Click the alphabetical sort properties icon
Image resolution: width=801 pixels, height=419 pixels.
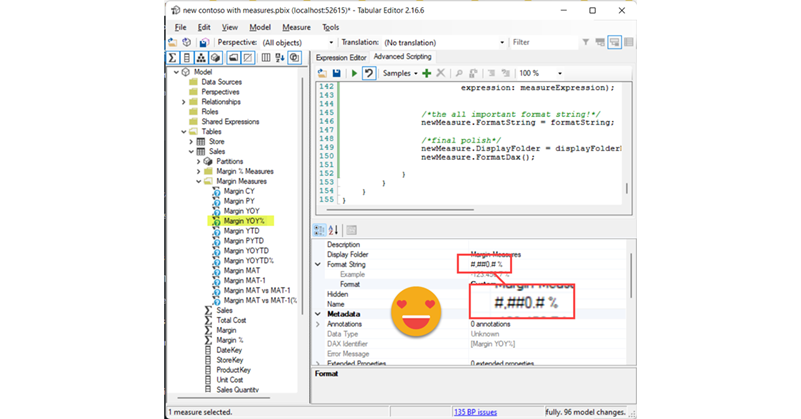point(335,230)
